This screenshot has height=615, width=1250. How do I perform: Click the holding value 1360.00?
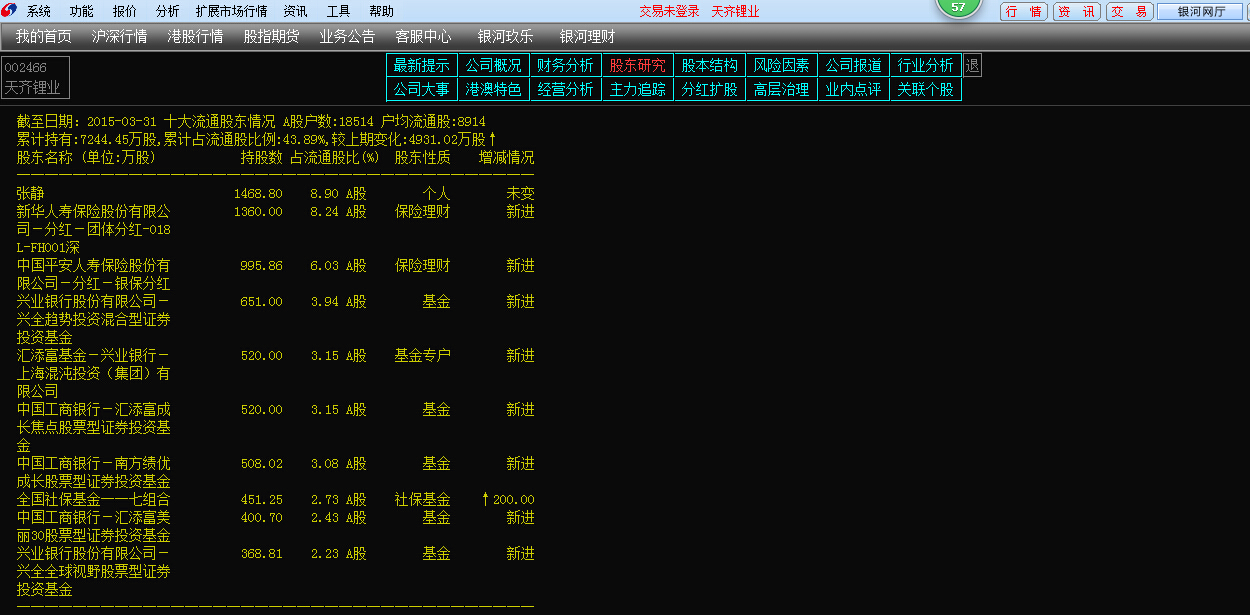click(x=258, y=212)
